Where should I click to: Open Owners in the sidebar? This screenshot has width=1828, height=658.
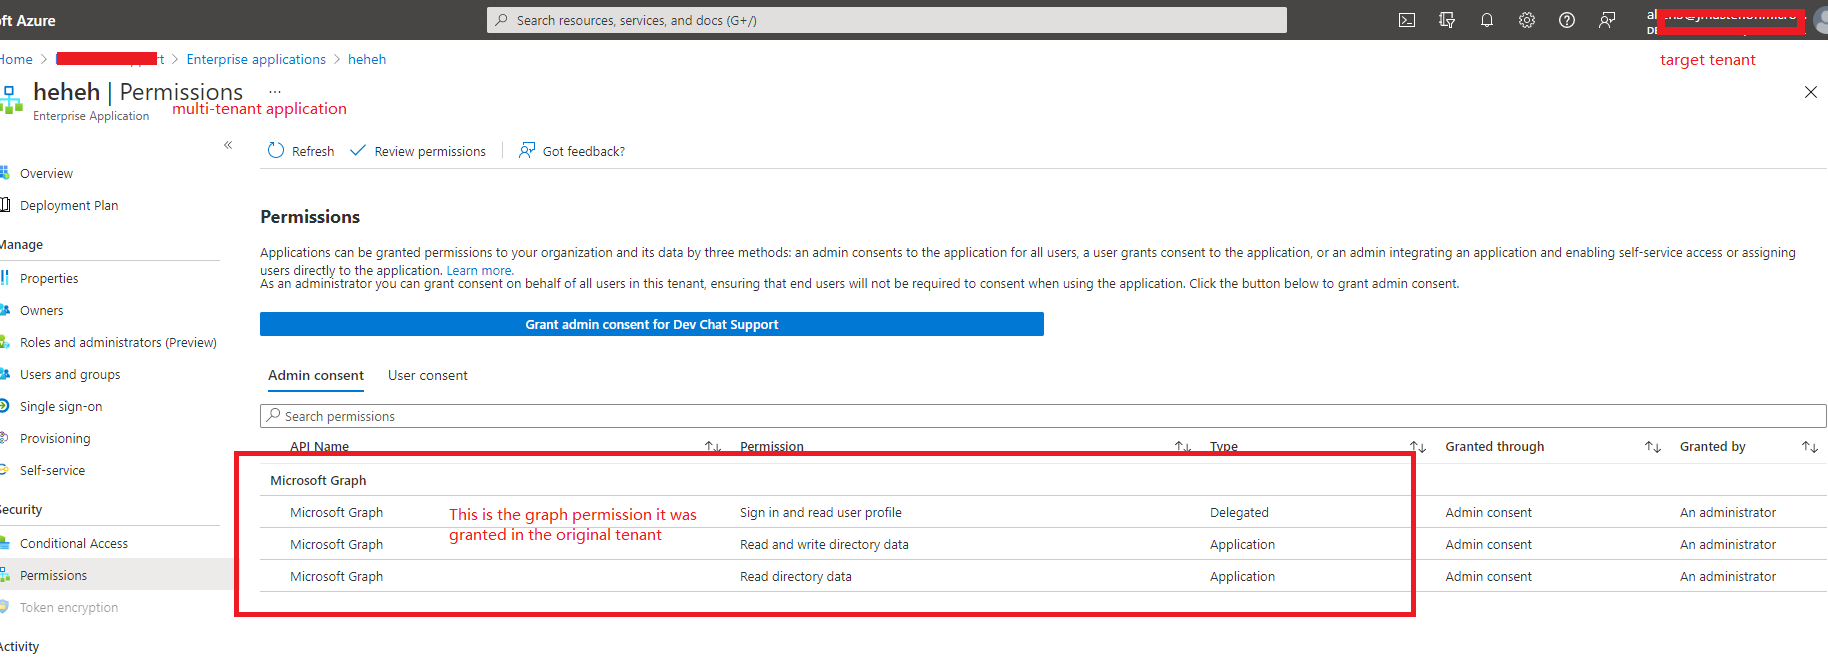41,310
